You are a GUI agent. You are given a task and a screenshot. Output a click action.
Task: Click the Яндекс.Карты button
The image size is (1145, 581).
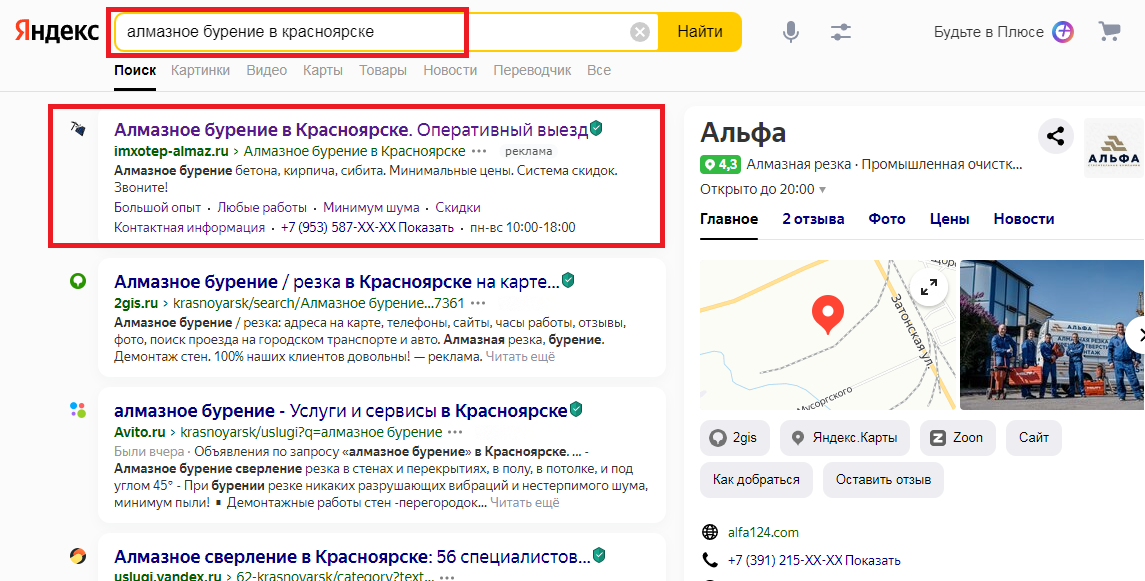(845, 438)
